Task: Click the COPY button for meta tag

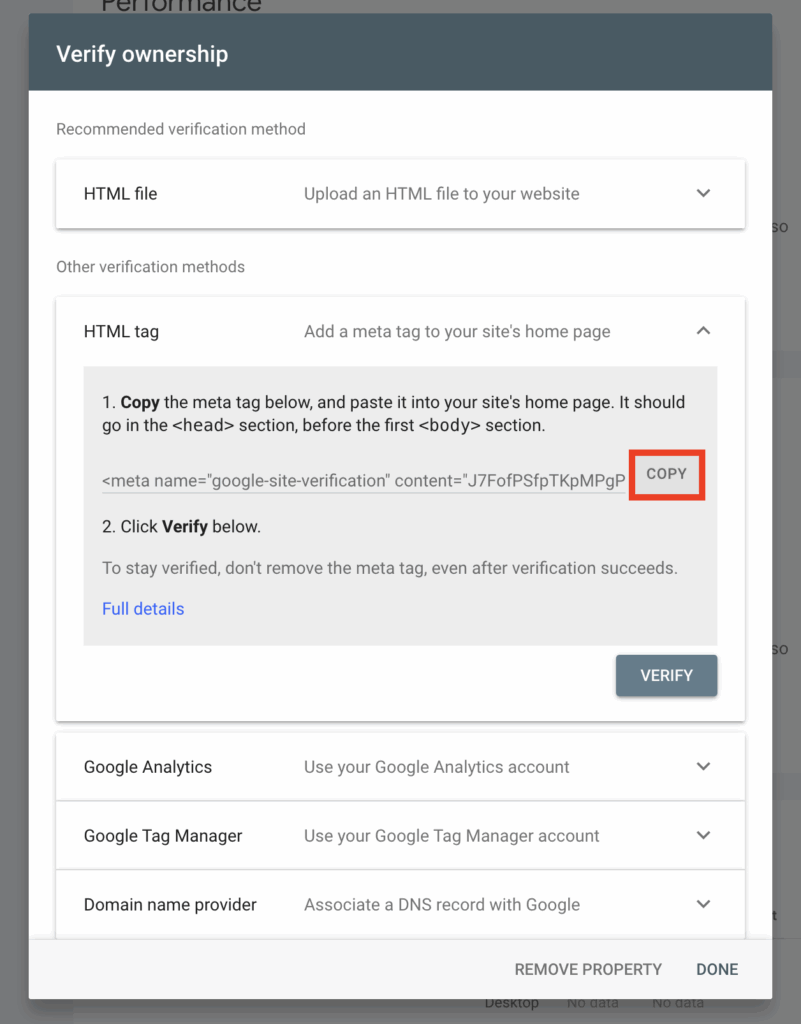Action: tap(667, 474)
